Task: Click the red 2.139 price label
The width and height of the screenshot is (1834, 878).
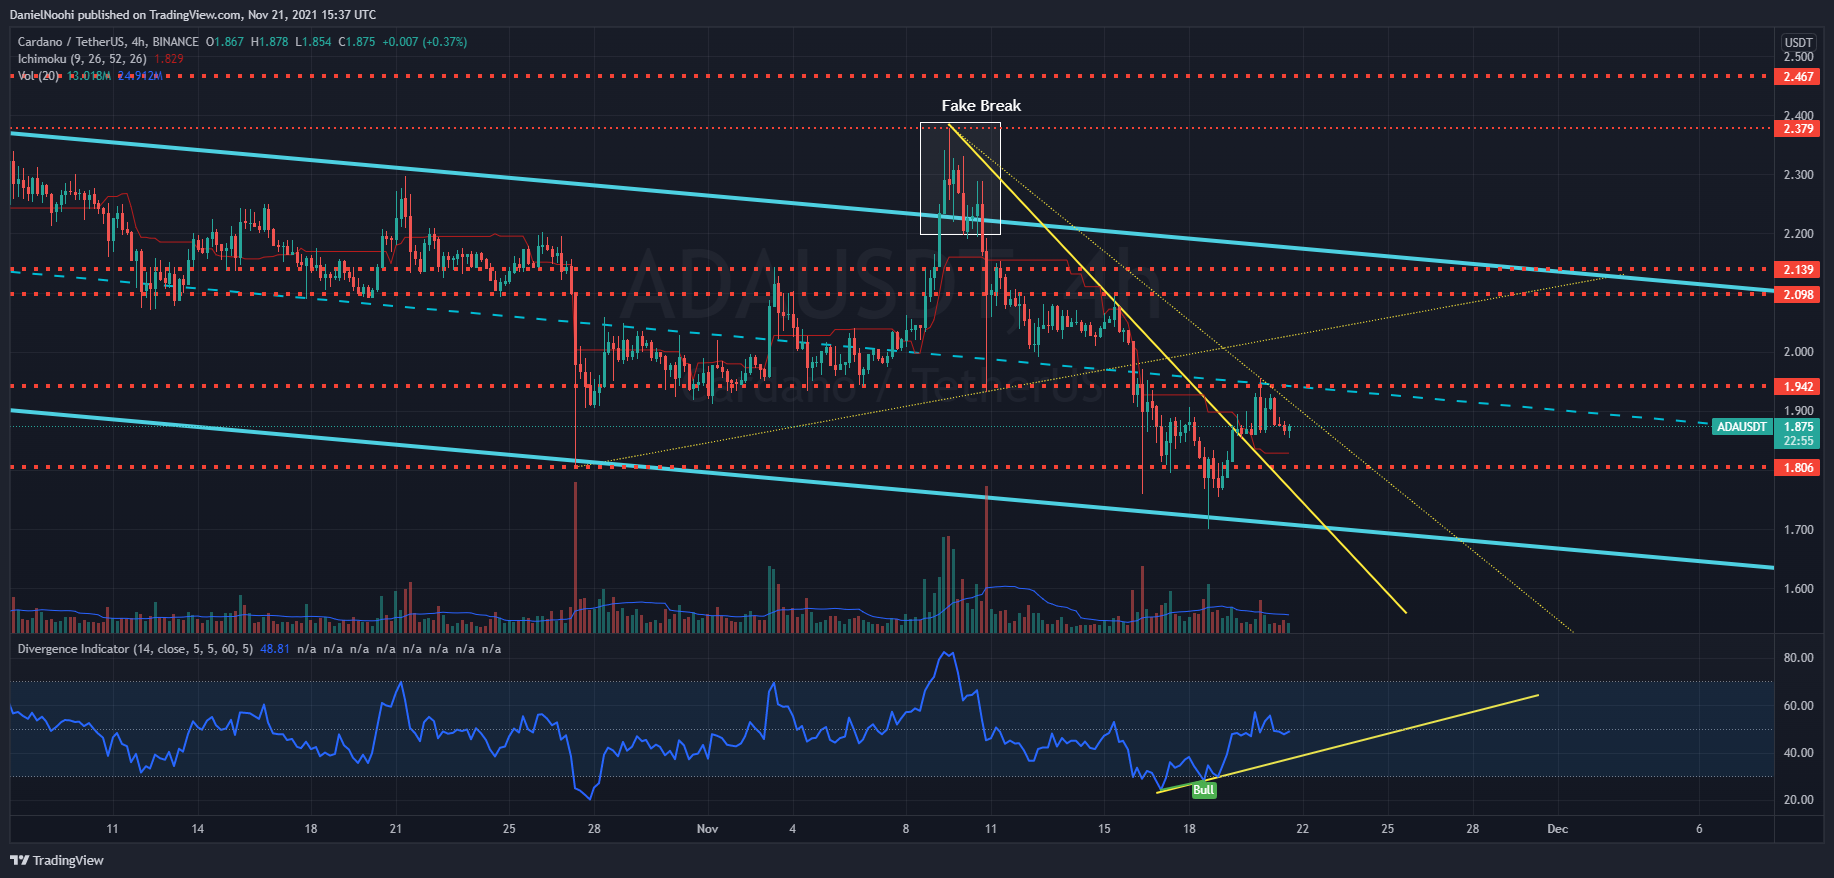Action: point(1798,269)
